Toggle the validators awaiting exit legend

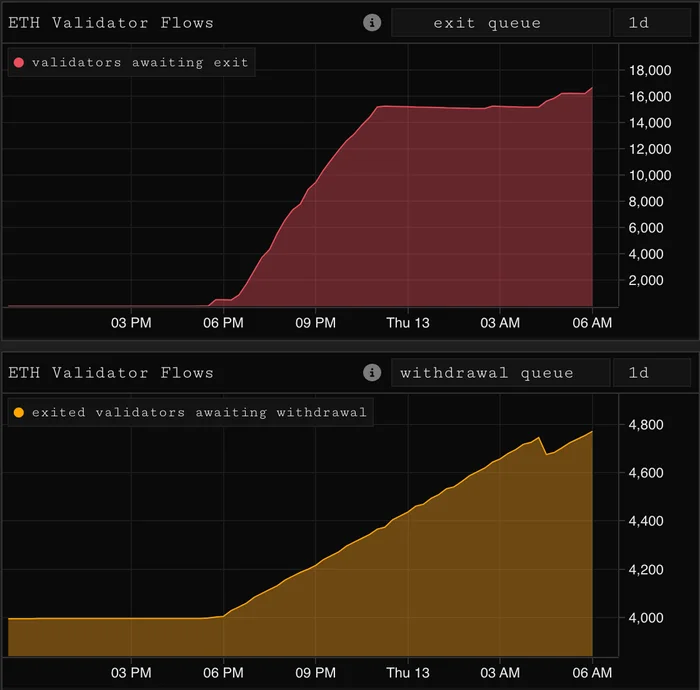pyautogui.click(x=131, y=62)
